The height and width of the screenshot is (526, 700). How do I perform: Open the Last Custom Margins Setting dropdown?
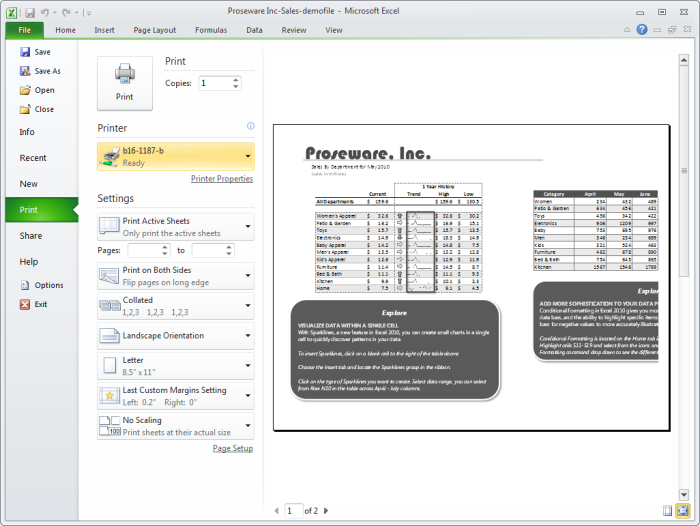pyautogui.click(x=176, y=396)
